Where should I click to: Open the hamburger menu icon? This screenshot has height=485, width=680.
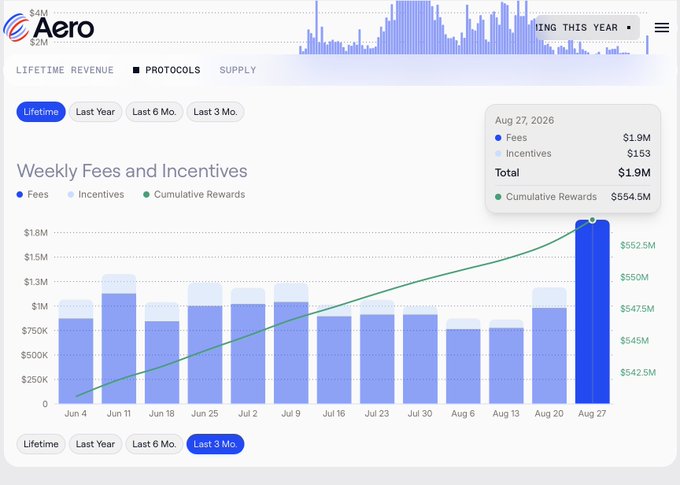[x=661, y=28]
